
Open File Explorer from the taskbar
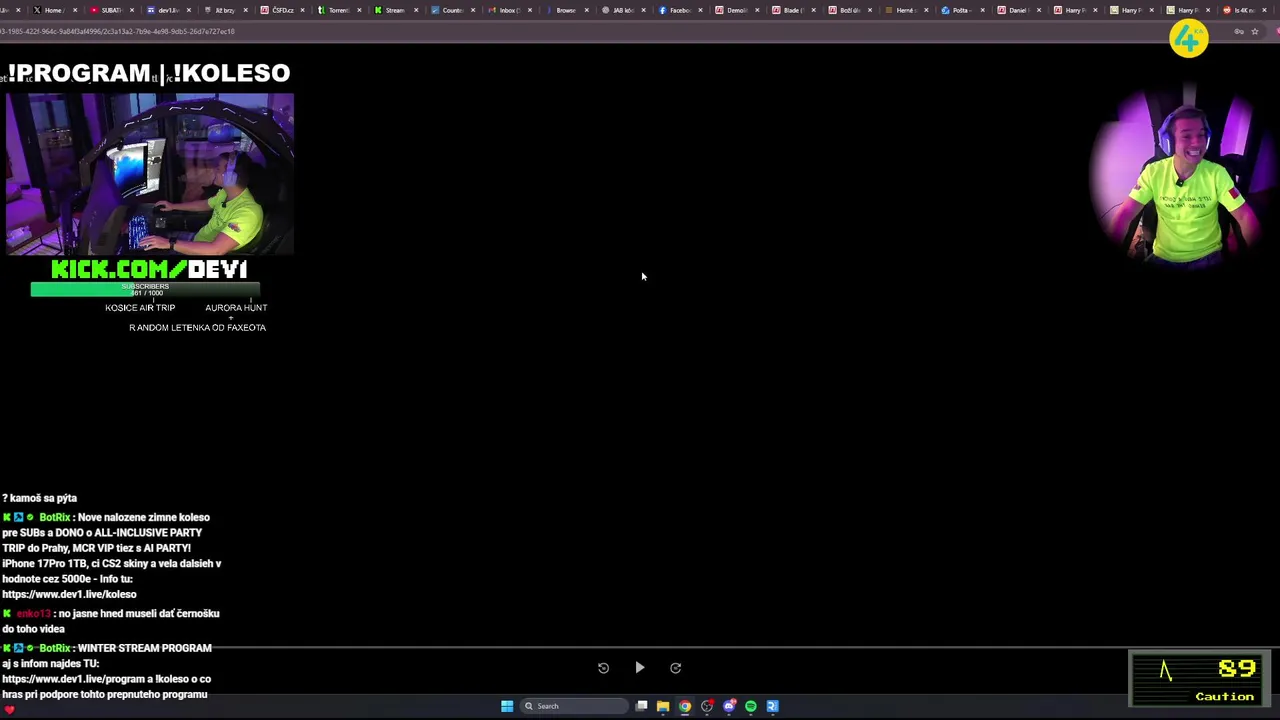(663, 706)
